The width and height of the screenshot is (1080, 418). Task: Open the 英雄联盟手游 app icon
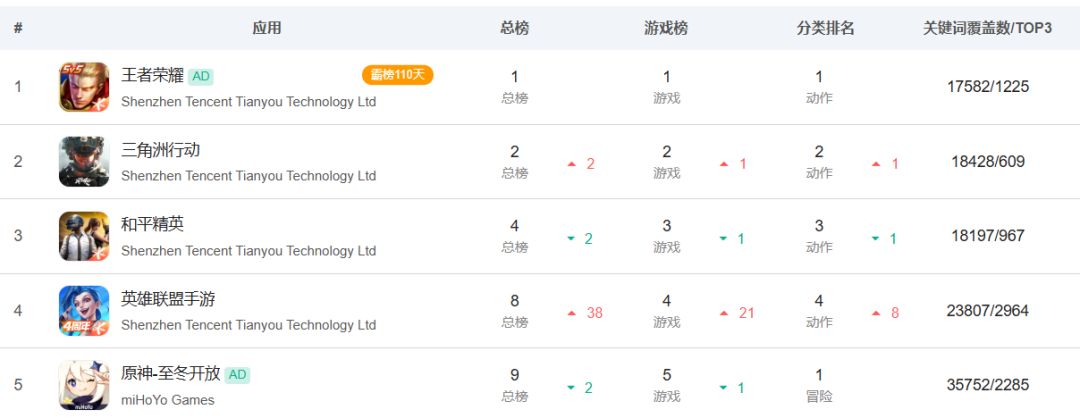tap(84, 311)
